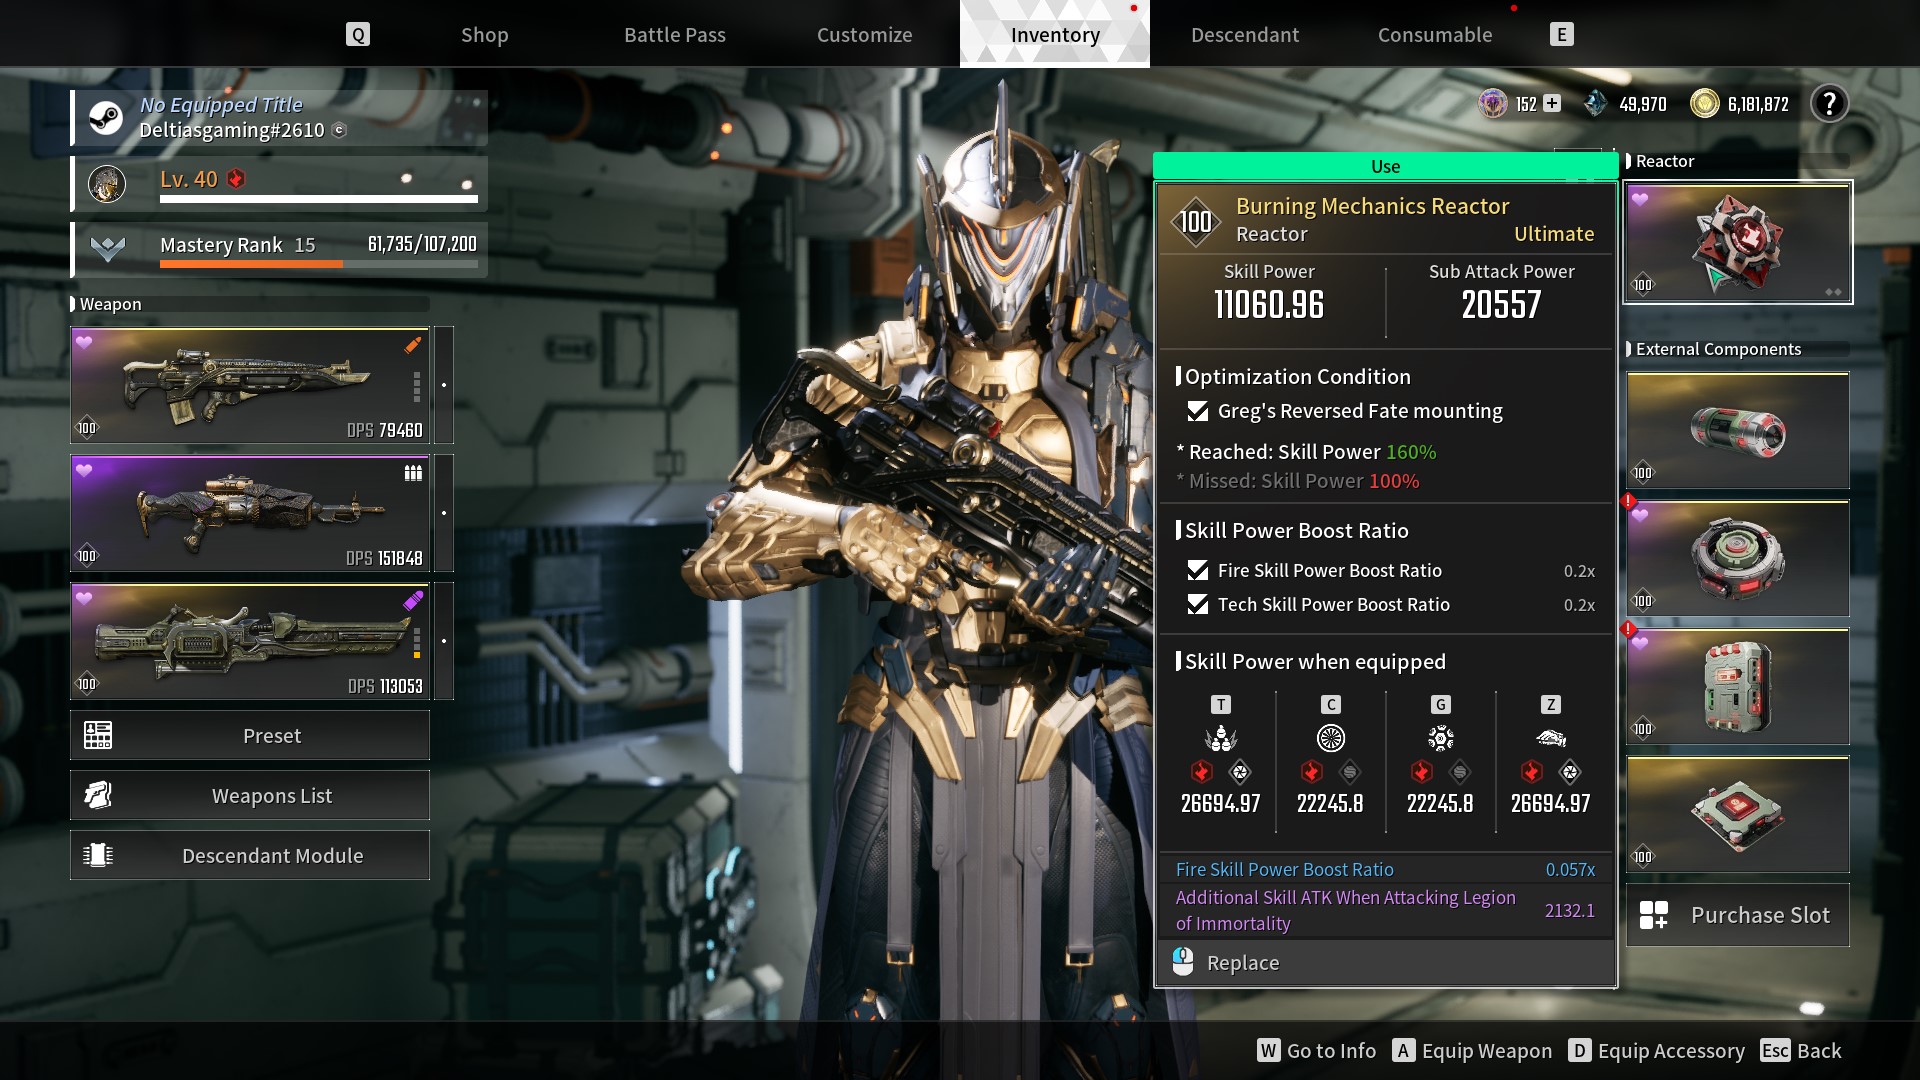Click the copy icon beside player name
This screenshot has width=1920, height=1080.
(x=339, y=130)
